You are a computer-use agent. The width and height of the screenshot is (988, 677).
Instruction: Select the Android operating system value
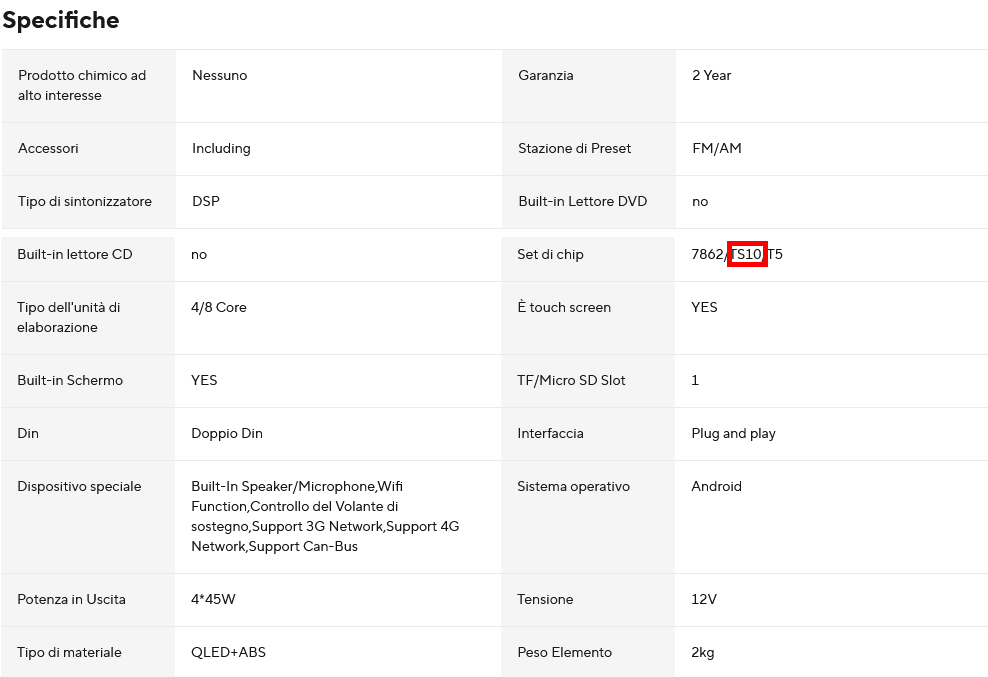716,486
